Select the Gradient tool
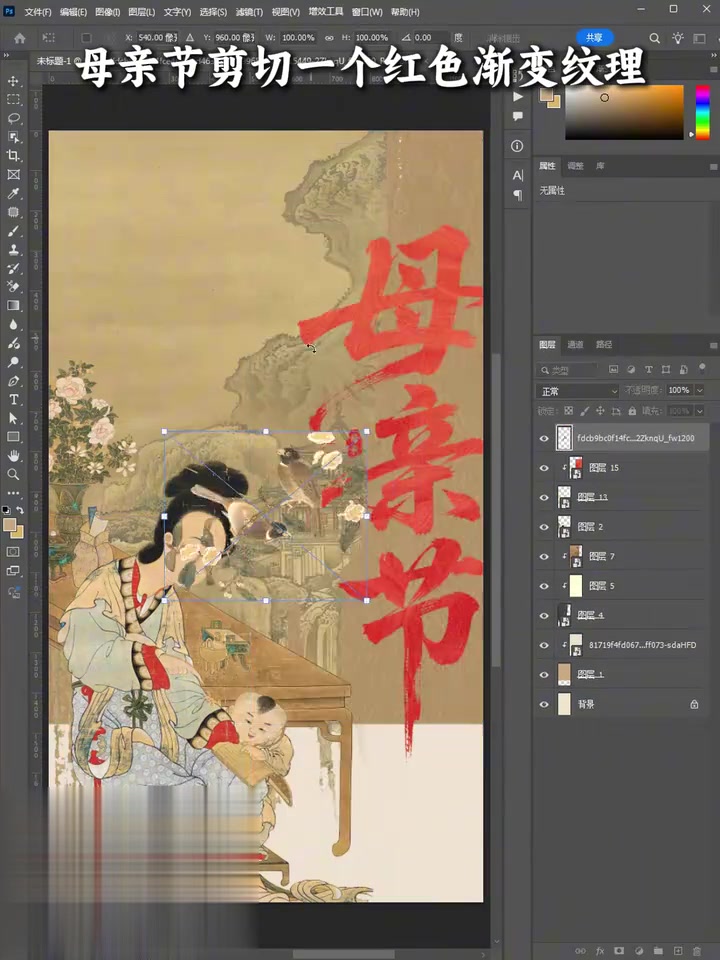Image resolution: width=720 pixels, height=960 pixels. tap(13, 305)
